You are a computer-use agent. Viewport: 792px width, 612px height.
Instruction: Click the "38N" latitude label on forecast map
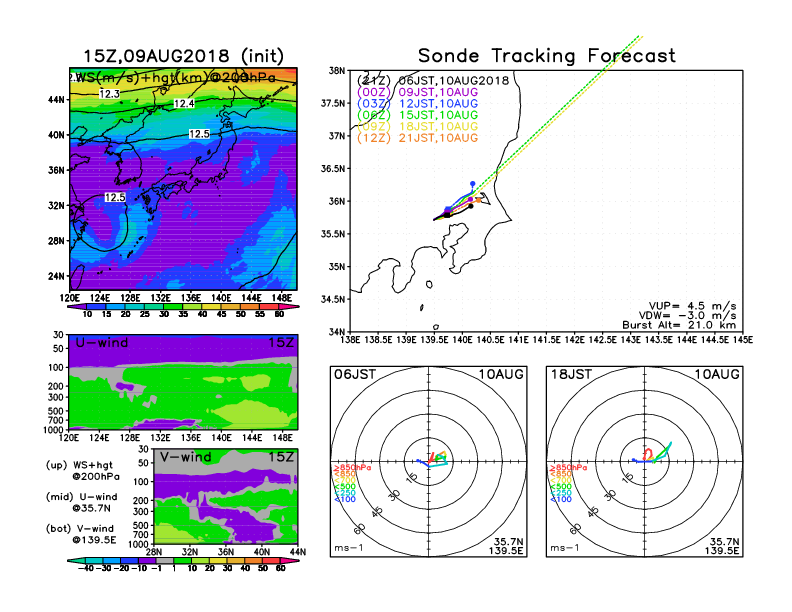(336, 70)
